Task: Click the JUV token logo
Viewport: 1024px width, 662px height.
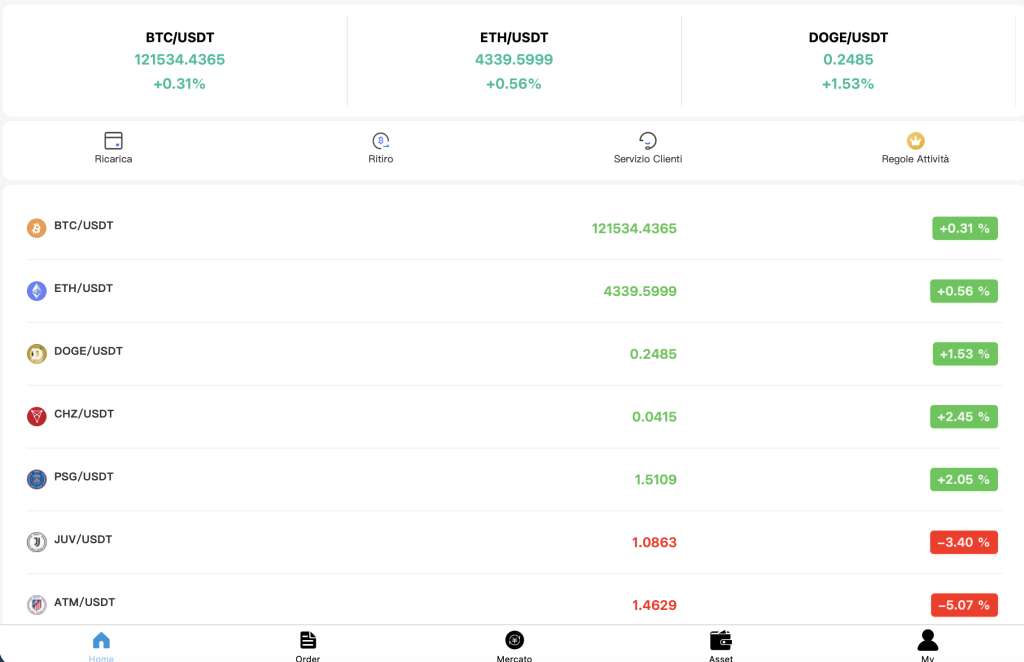Action: coord(37,542)
